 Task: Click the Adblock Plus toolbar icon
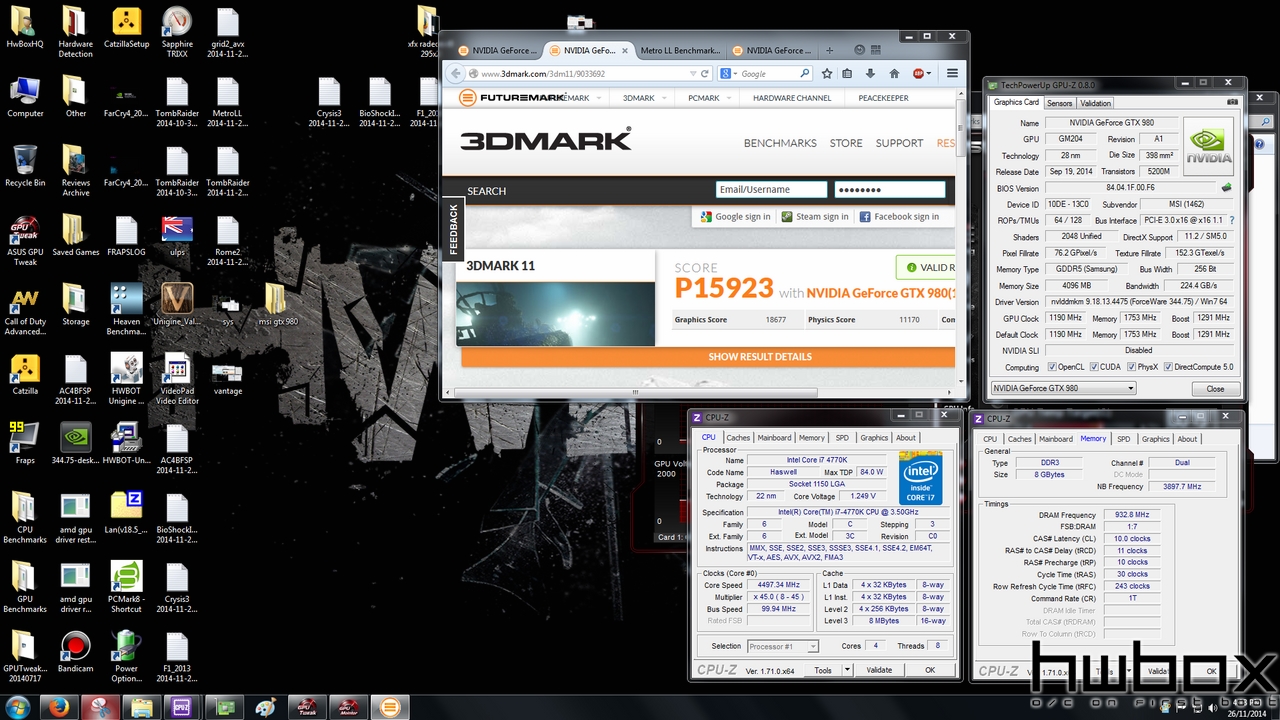click(x=918, y=73)
